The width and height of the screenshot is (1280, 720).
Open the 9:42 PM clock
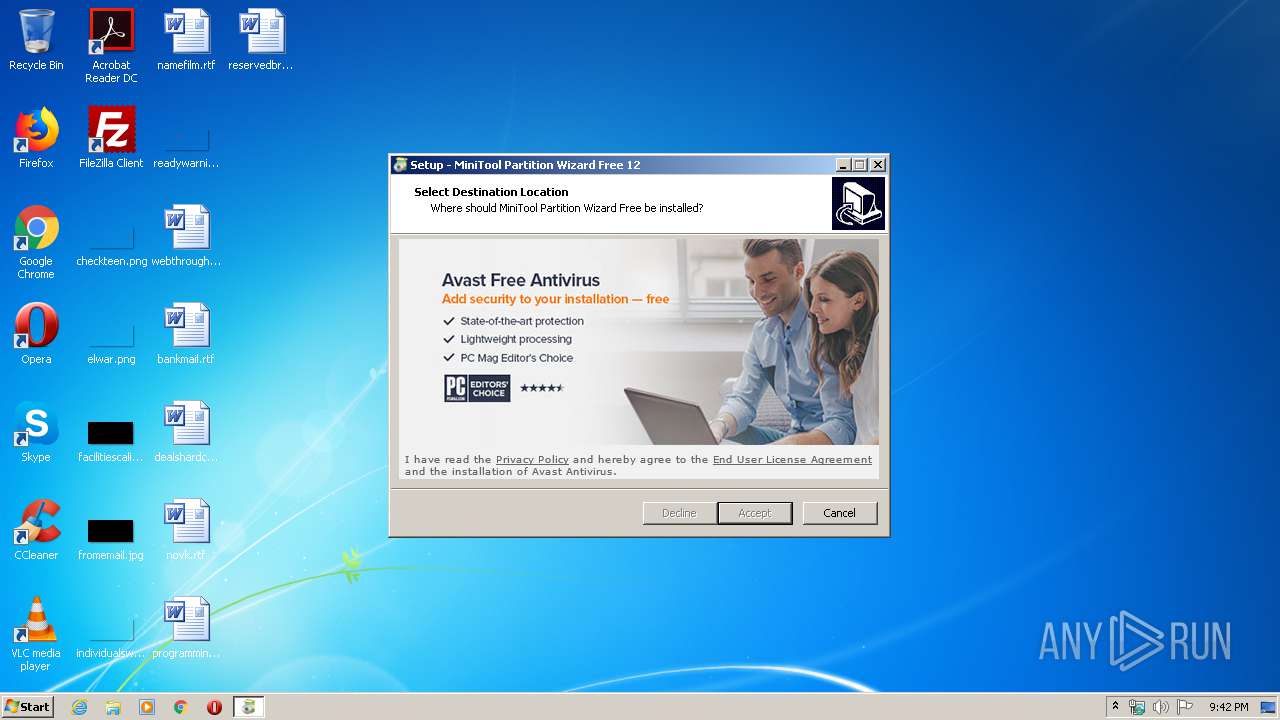1228,707
